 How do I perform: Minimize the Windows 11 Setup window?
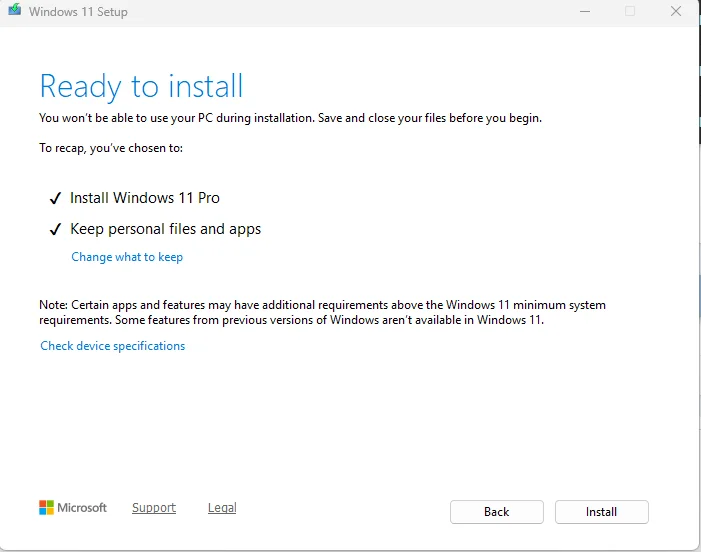tap(585, 12)
